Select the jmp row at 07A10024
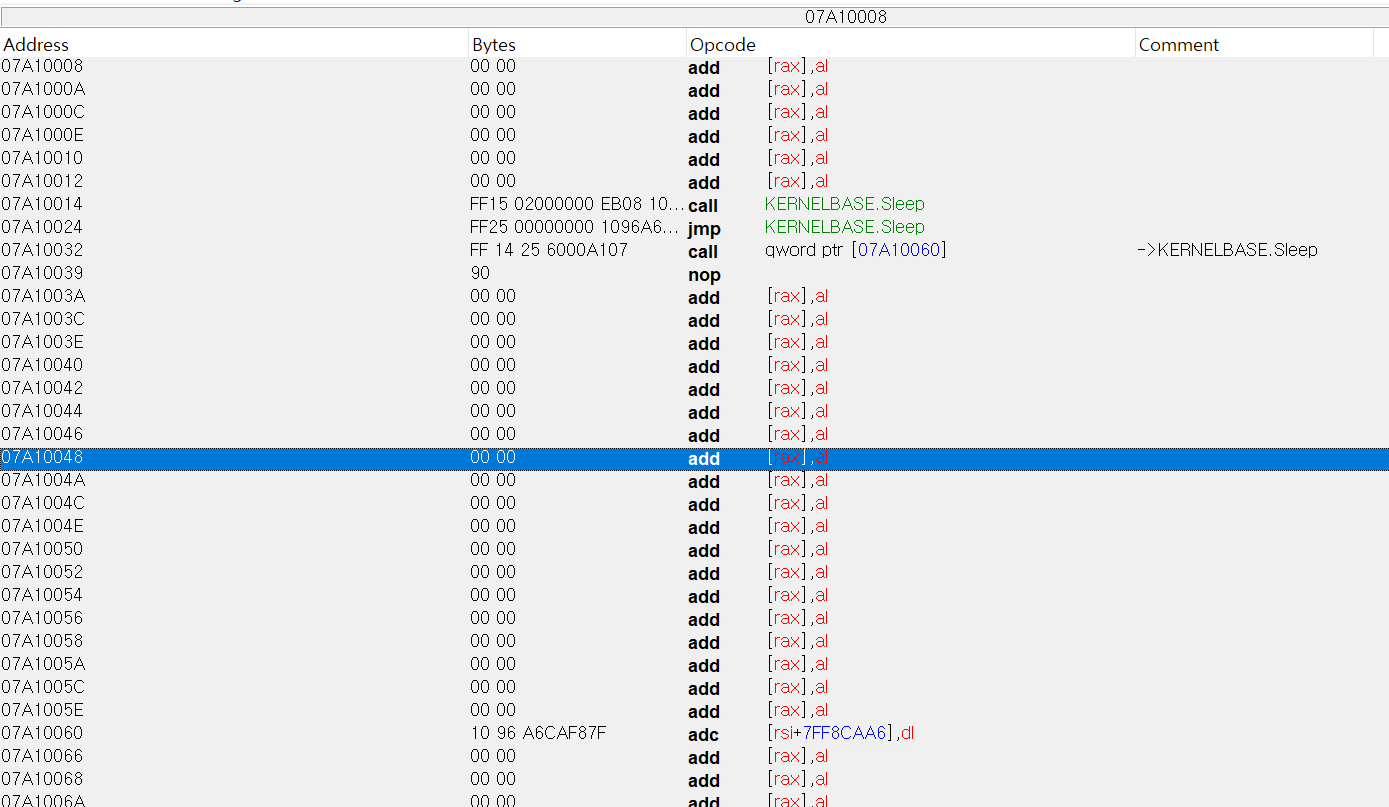This screenshot has width=1389, height=807. coord(704,227)
